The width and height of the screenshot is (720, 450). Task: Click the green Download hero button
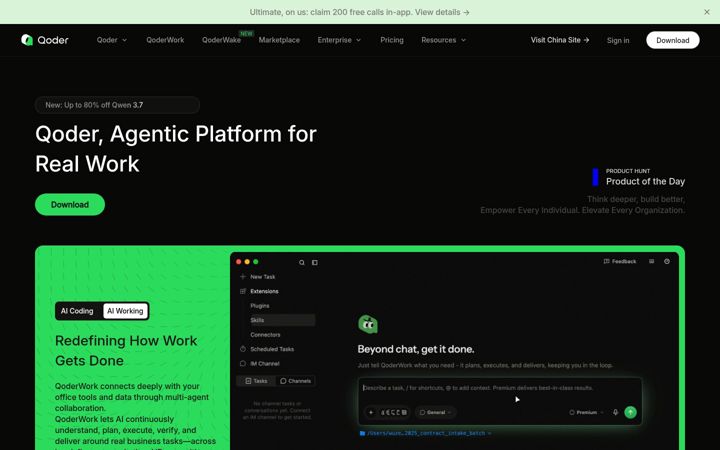tap(70, 204)
